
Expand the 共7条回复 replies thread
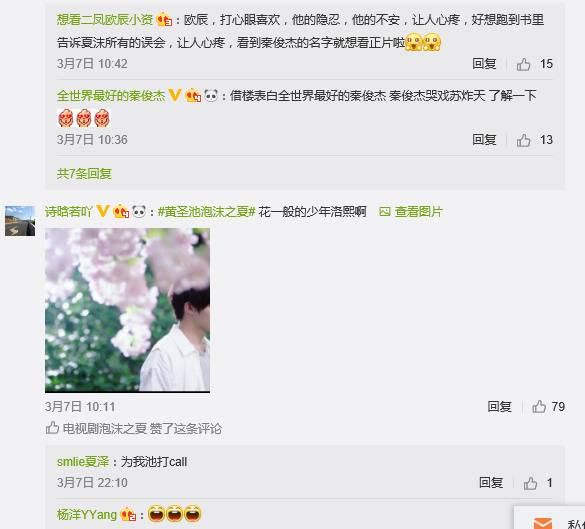coord(84,173)
